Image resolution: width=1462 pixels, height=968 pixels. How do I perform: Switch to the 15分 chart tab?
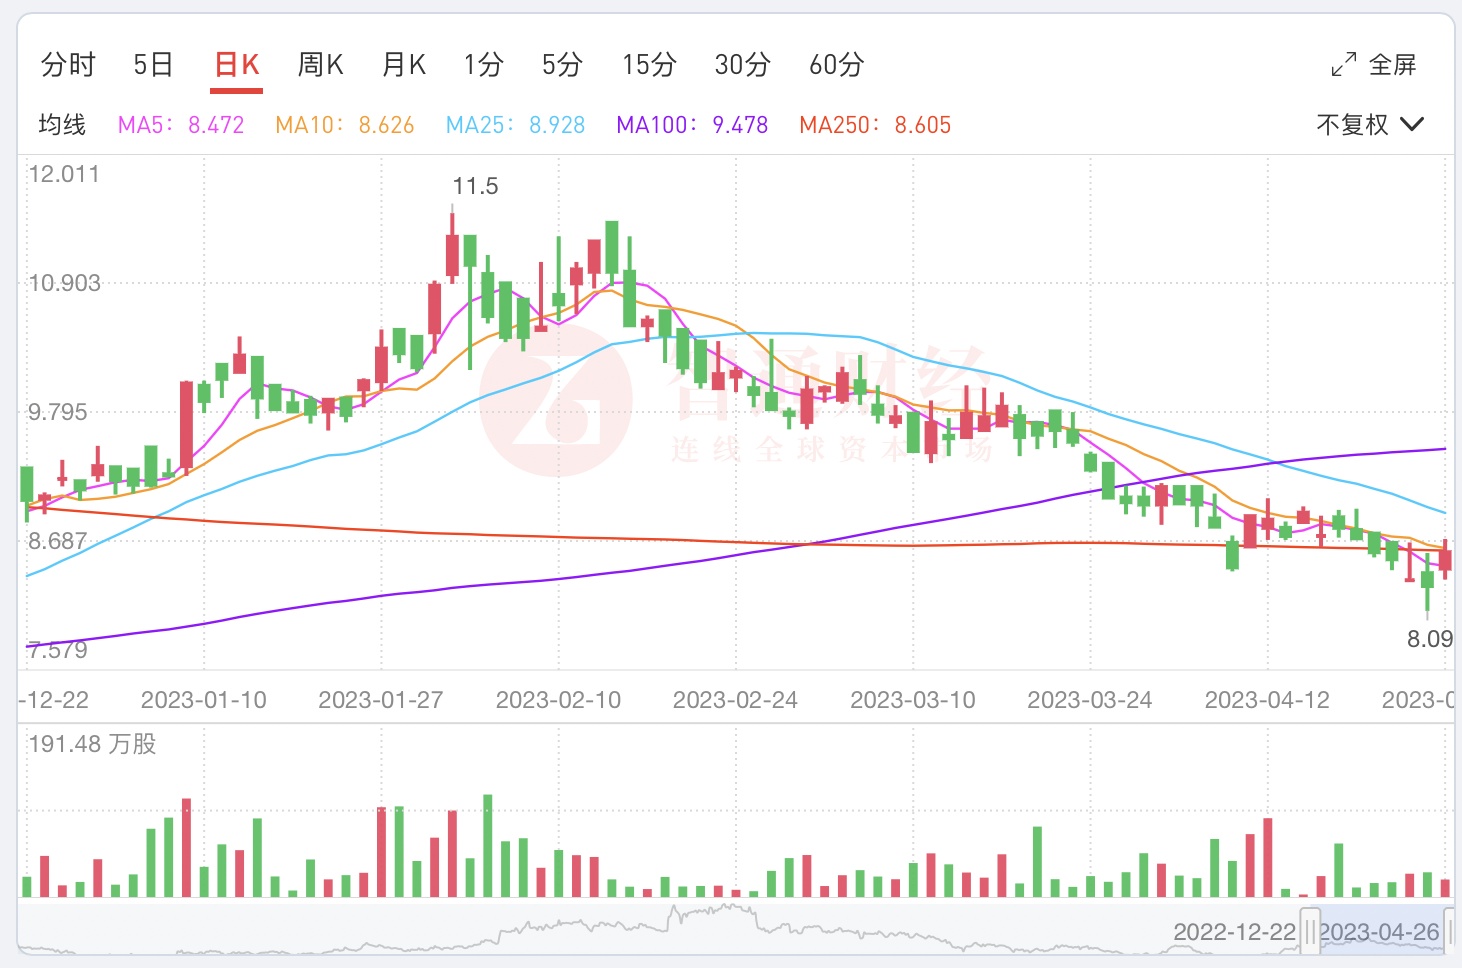[x=649, y=65]
